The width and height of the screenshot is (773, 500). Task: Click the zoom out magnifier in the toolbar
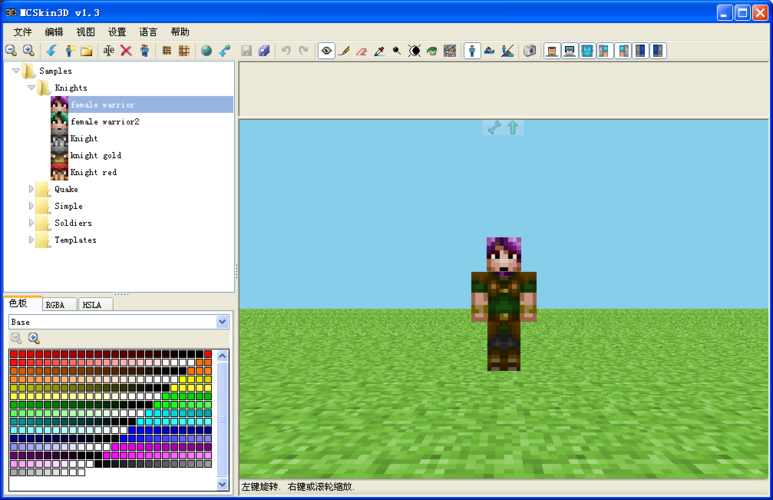click(x=11, y=50)
